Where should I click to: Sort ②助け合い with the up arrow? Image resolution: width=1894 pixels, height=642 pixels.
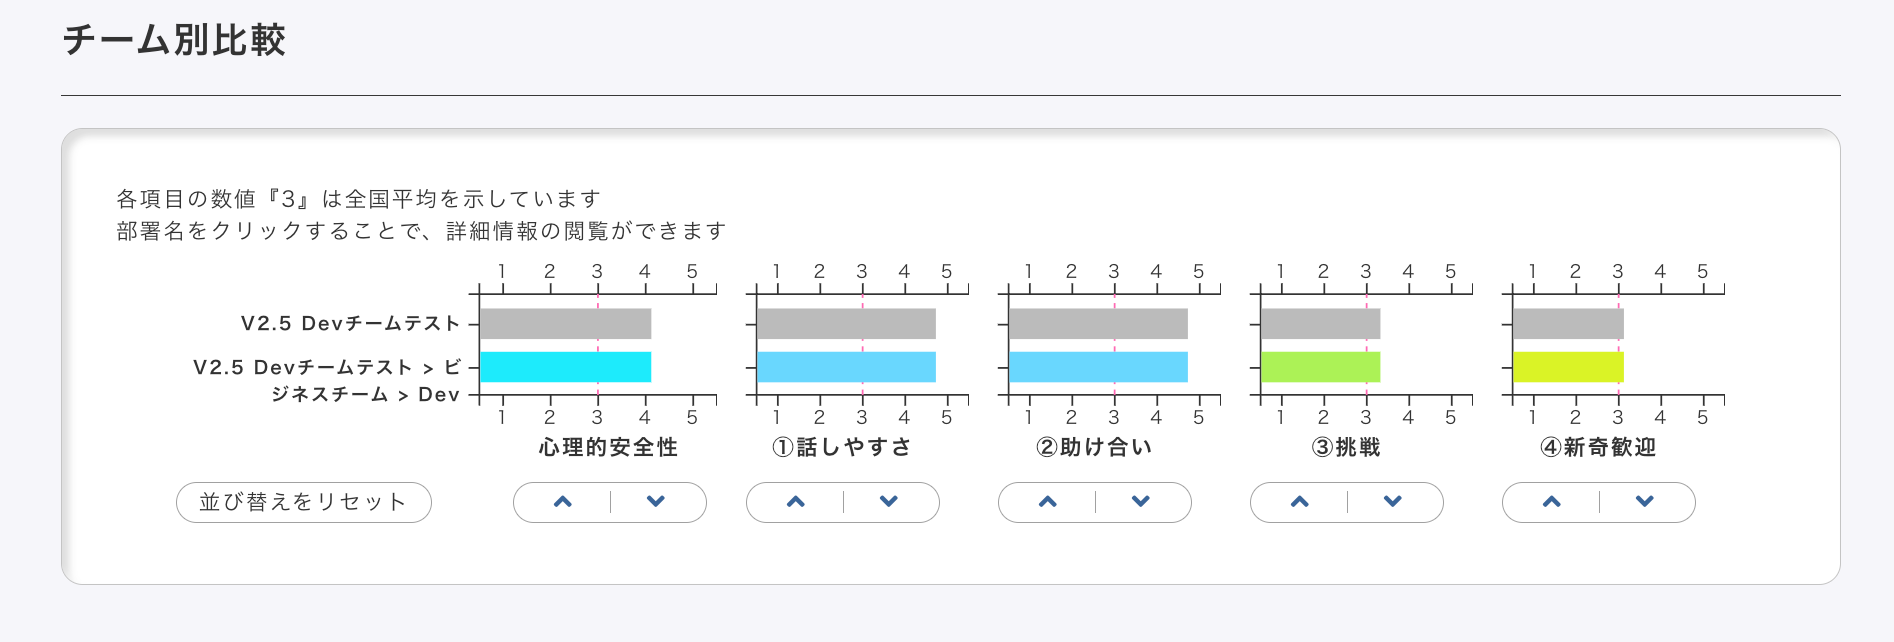tap(1048, 502)
